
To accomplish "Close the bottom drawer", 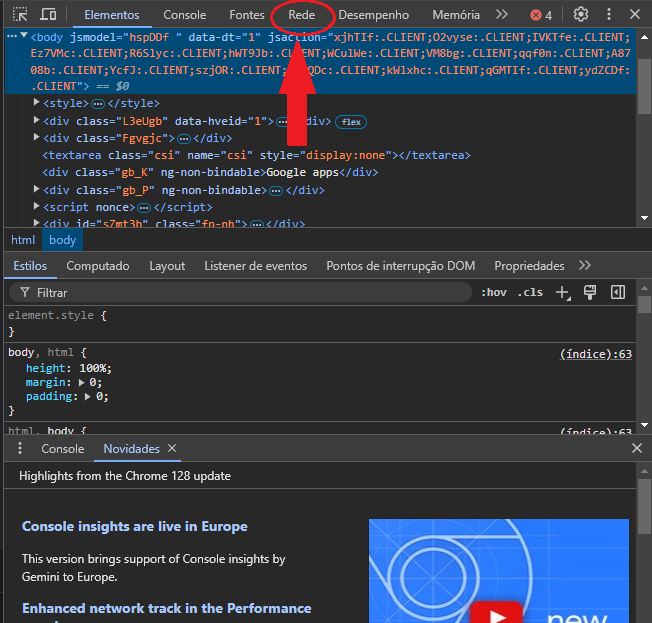I will [636, 448].
